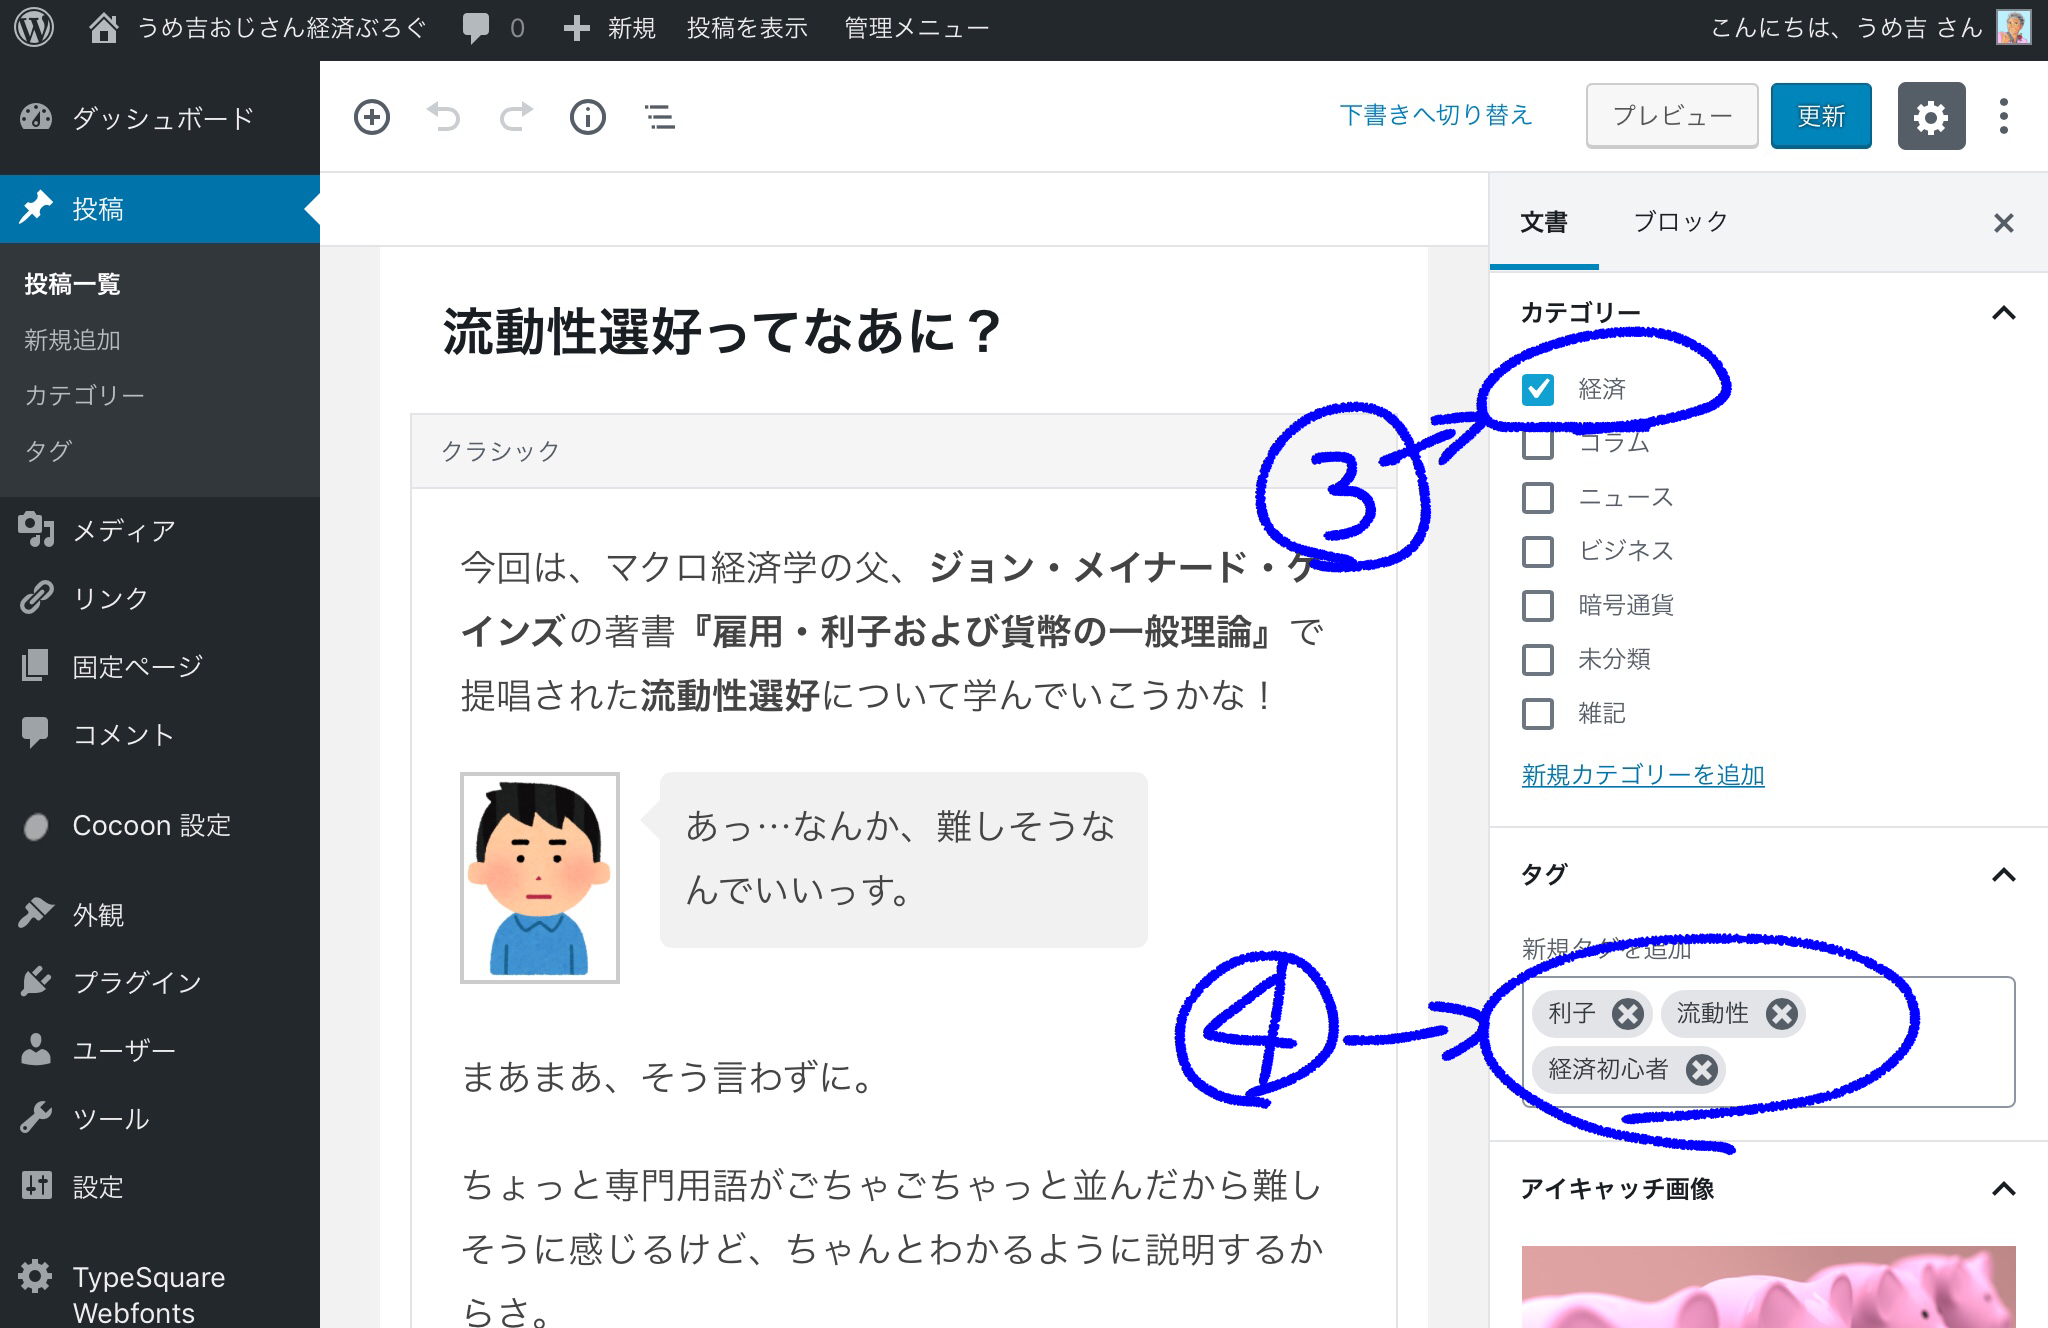Open the content structure info icon
2048x1328 pixels.
click(x=588, y=117)
